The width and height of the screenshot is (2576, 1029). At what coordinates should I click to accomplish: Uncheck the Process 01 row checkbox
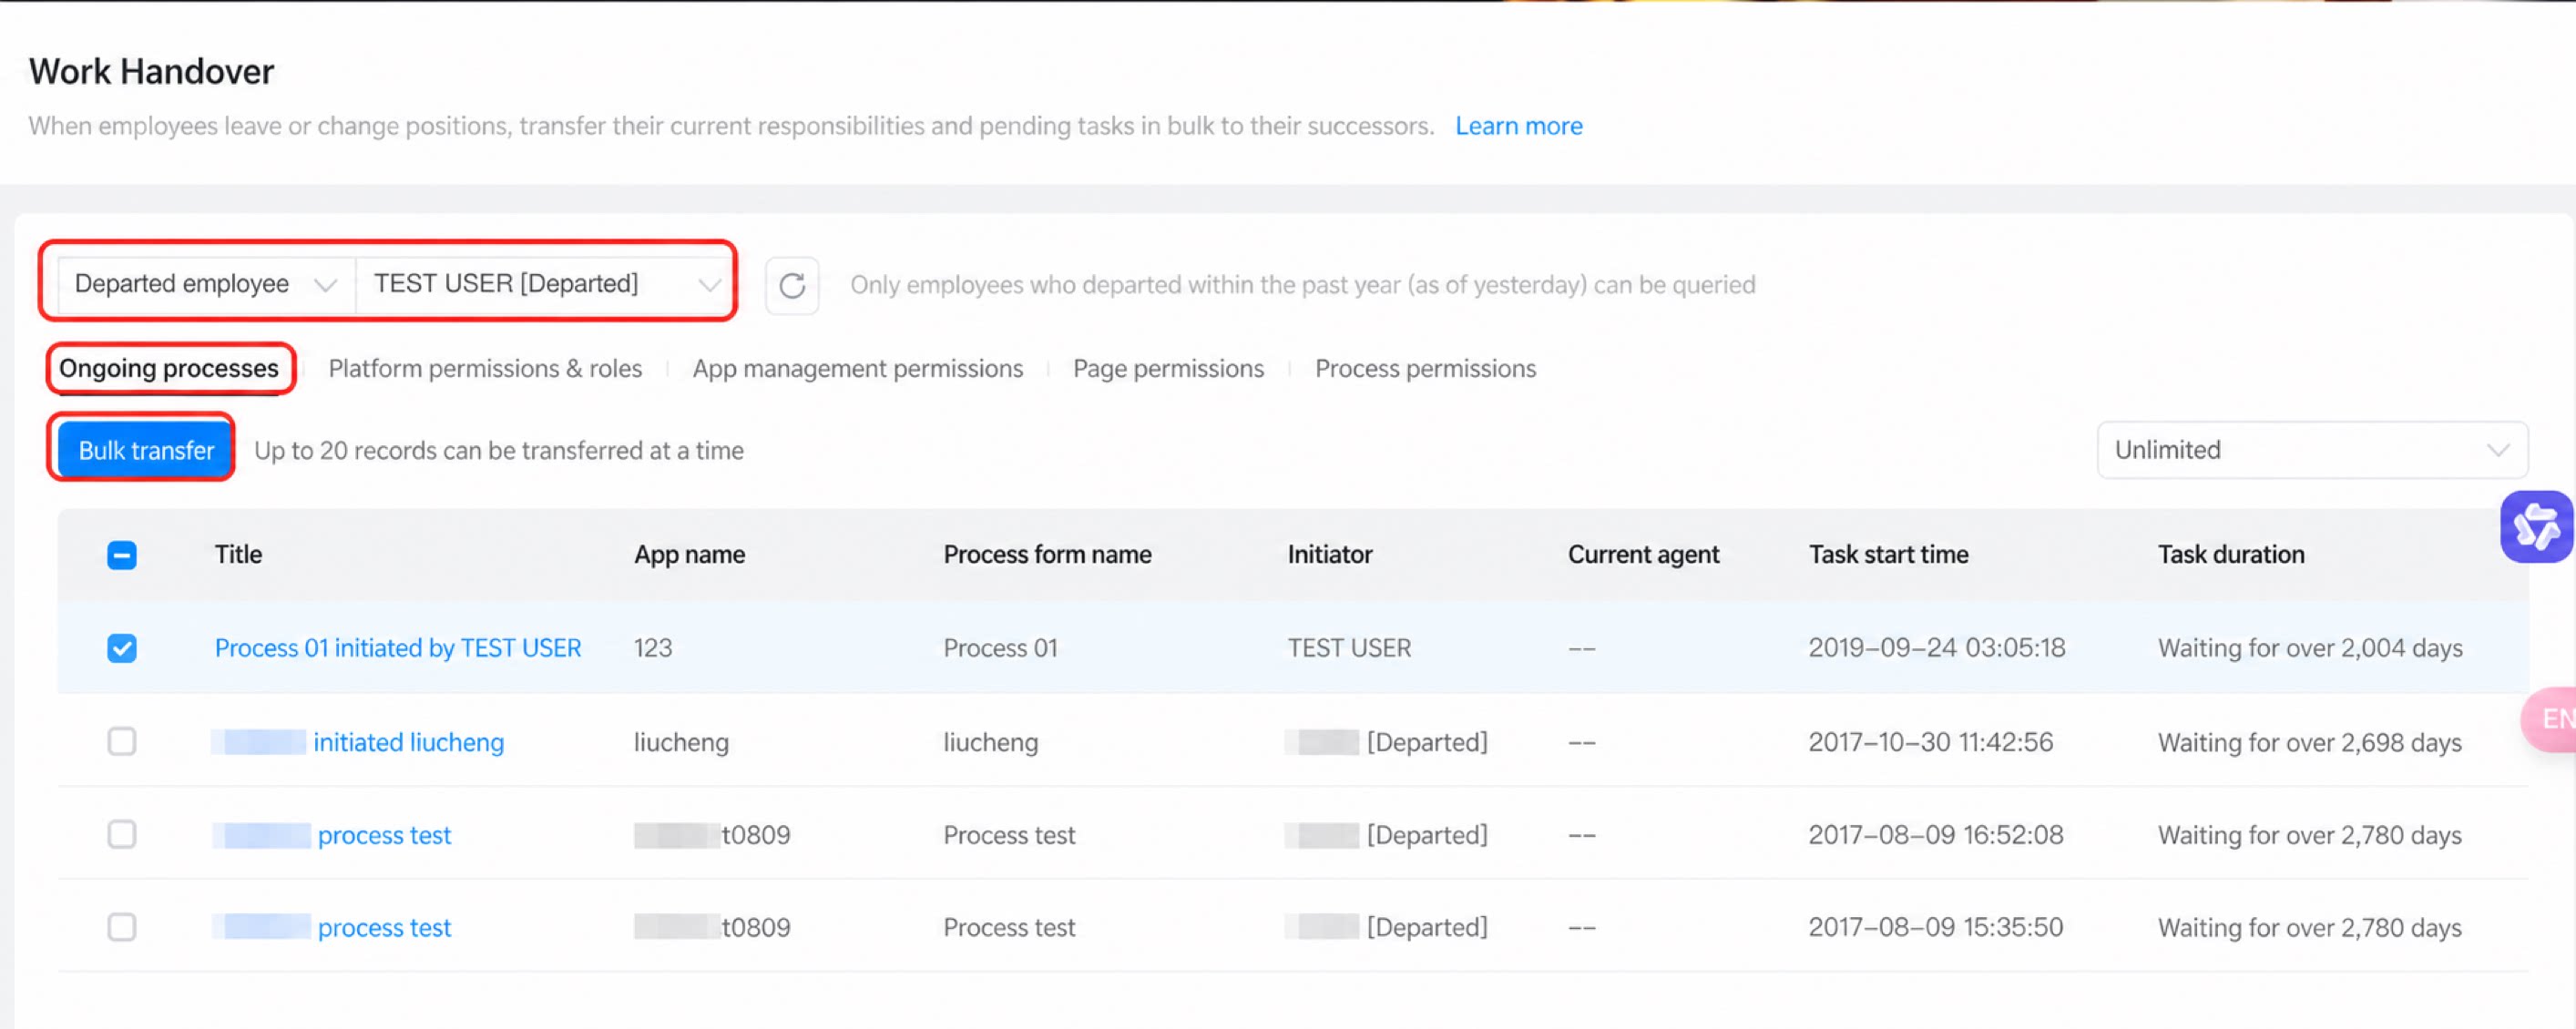pyautogui.click(x=122, y=648)
